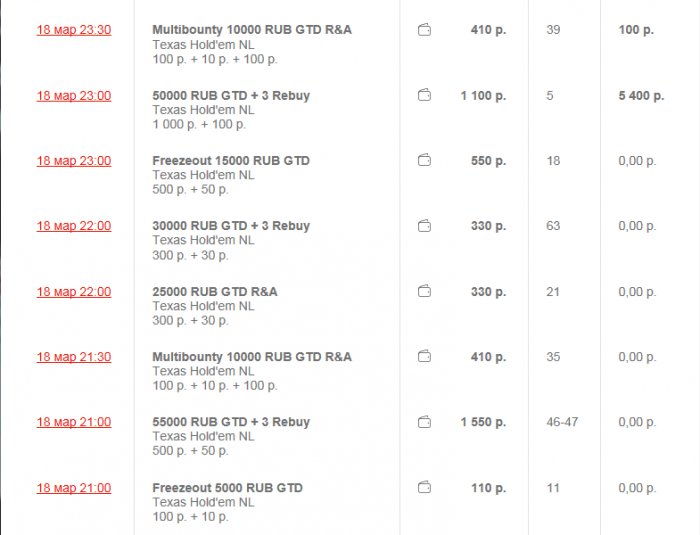The width and height of the screenshot is (700, 535).
Task: Open date link for Freezeout 15000 RUB GTD
Action: [x=74, y=161]
